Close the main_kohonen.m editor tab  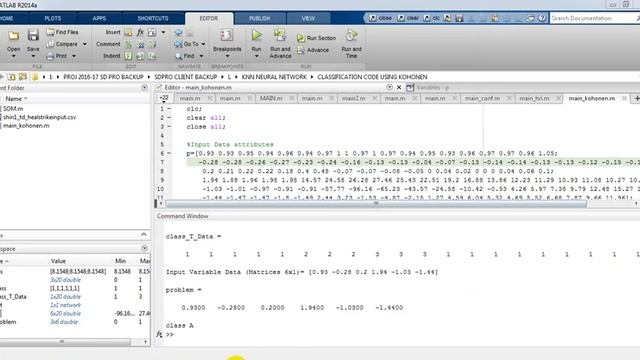click(624, 98)
